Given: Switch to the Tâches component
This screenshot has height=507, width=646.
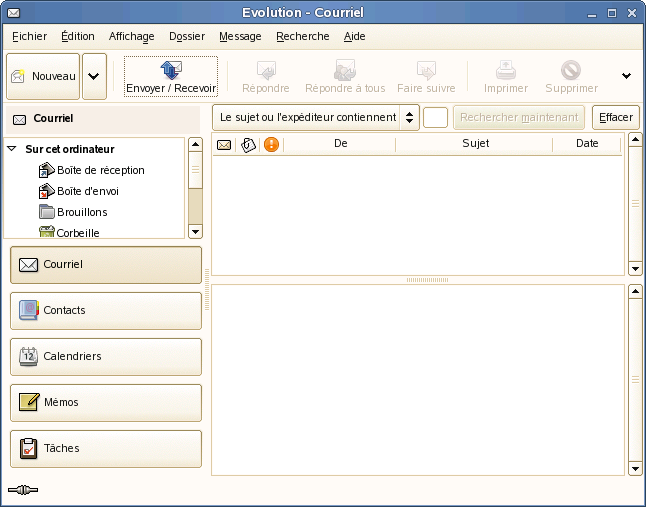Looking at the screenshot, I should [106, 449].
